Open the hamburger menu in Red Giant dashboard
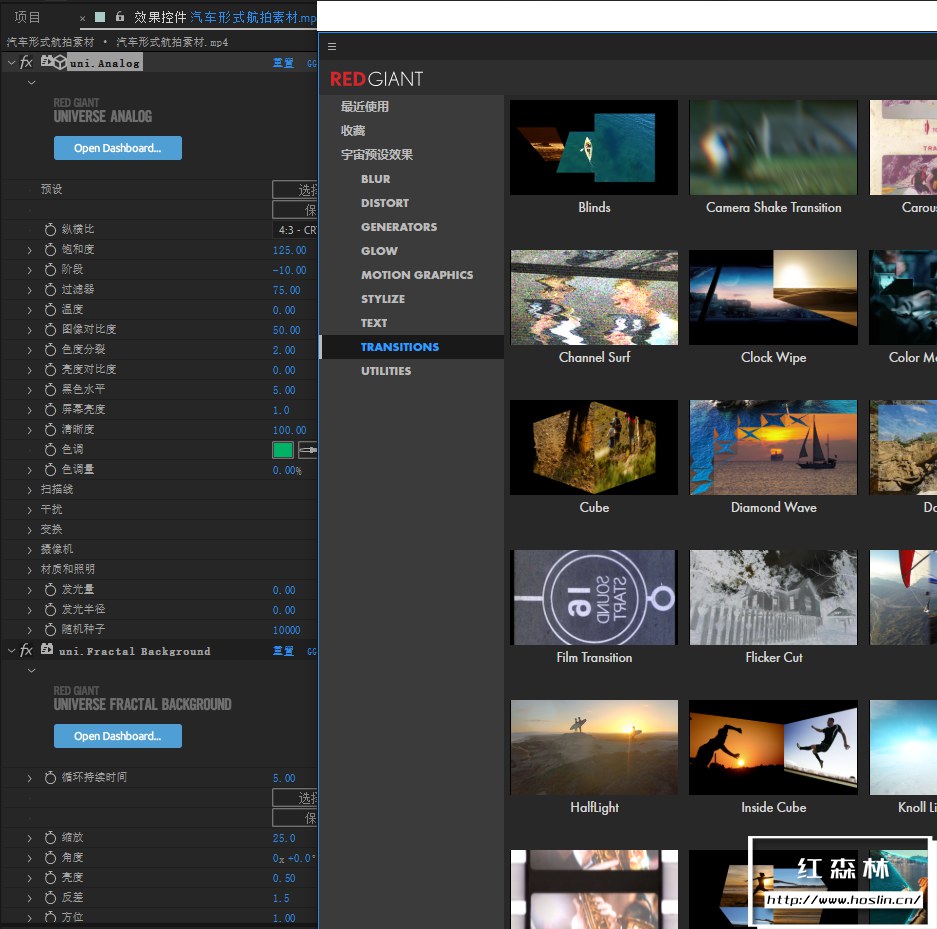Screen dimensions: 937x929 click(x=332, y=47)
